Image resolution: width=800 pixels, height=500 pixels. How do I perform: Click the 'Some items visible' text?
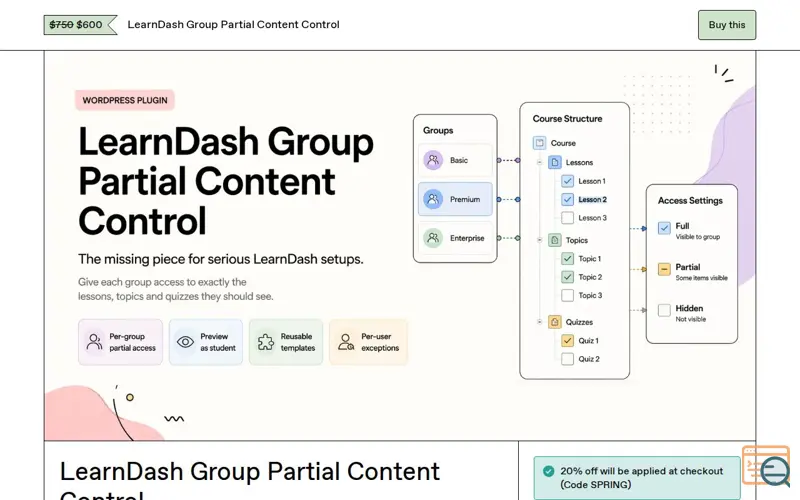[702, 278]
